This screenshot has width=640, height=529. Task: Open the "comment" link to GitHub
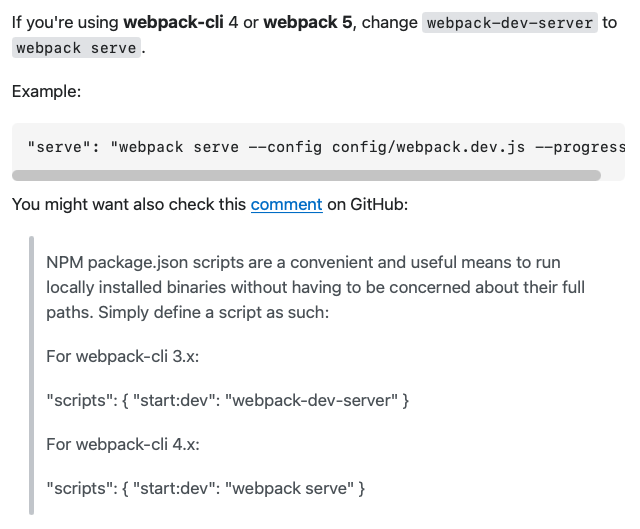click(x=286, y=204)
